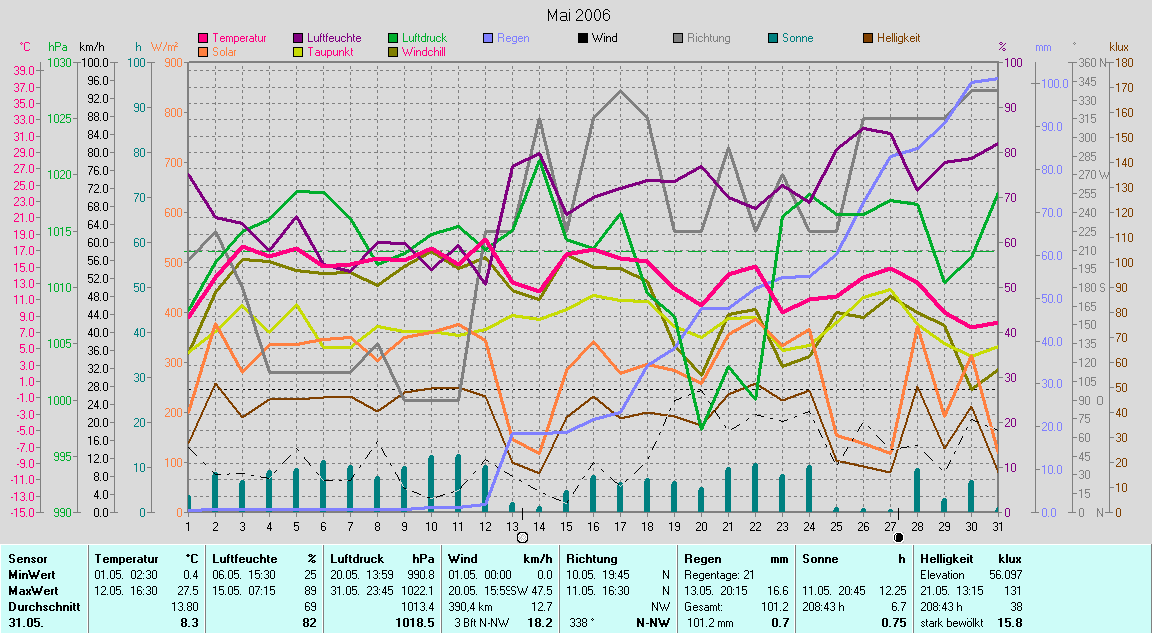
Task: Click the pink Temperatur legend swatch
Action: [x=204, y=38]
